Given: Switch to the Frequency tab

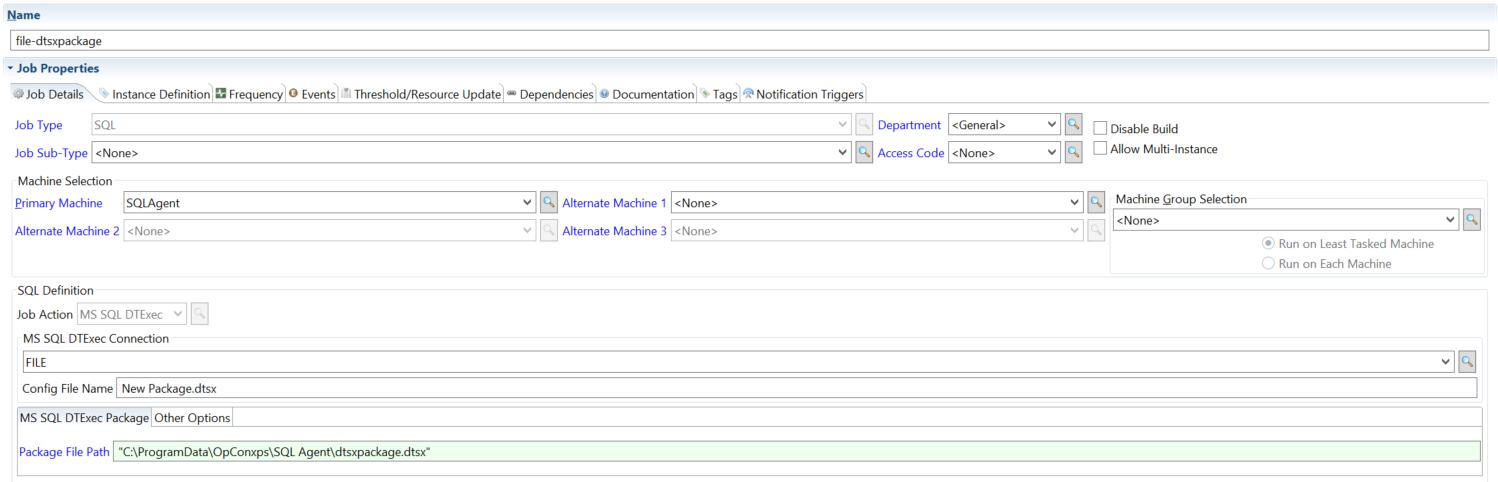Looking at the screenshot, I should (249, 94).
